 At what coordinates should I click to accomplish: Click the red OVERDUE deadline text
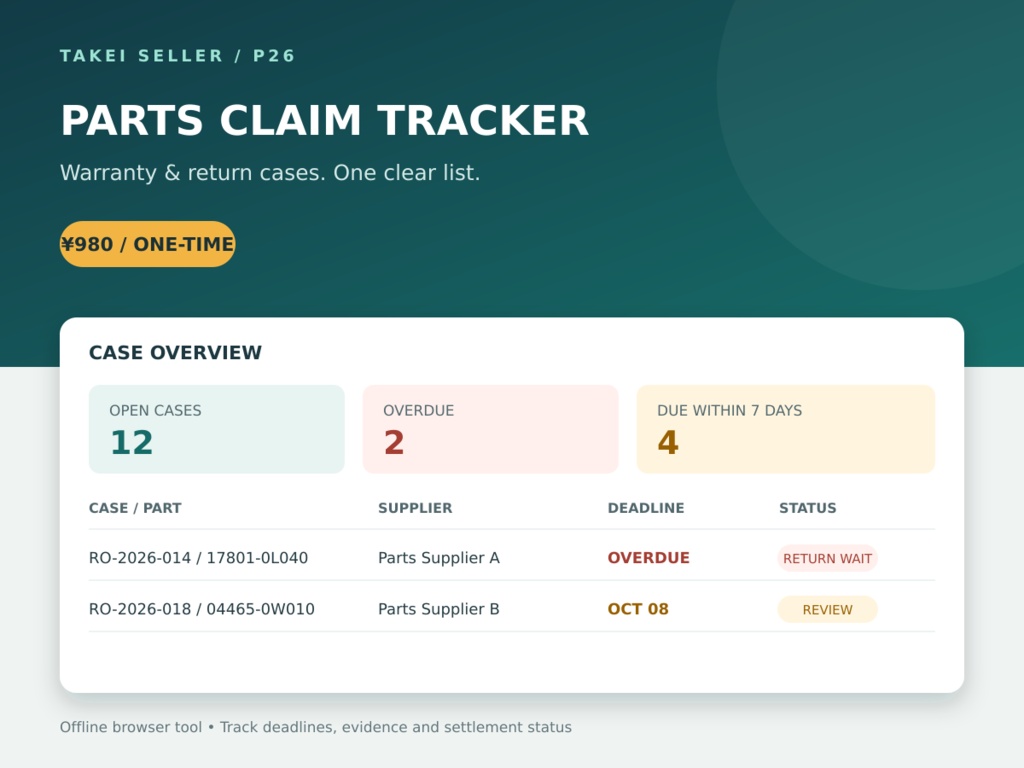click(648, 558)
